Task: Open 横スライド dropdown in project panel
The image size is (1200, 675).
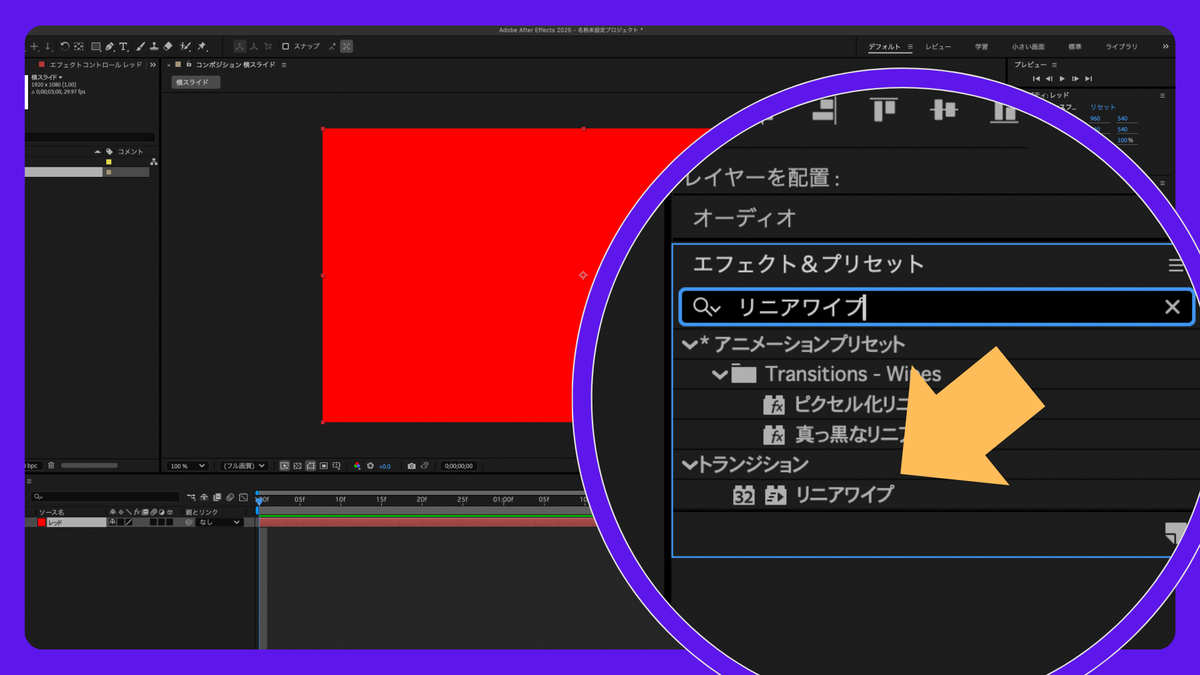Action: point(47,77)
